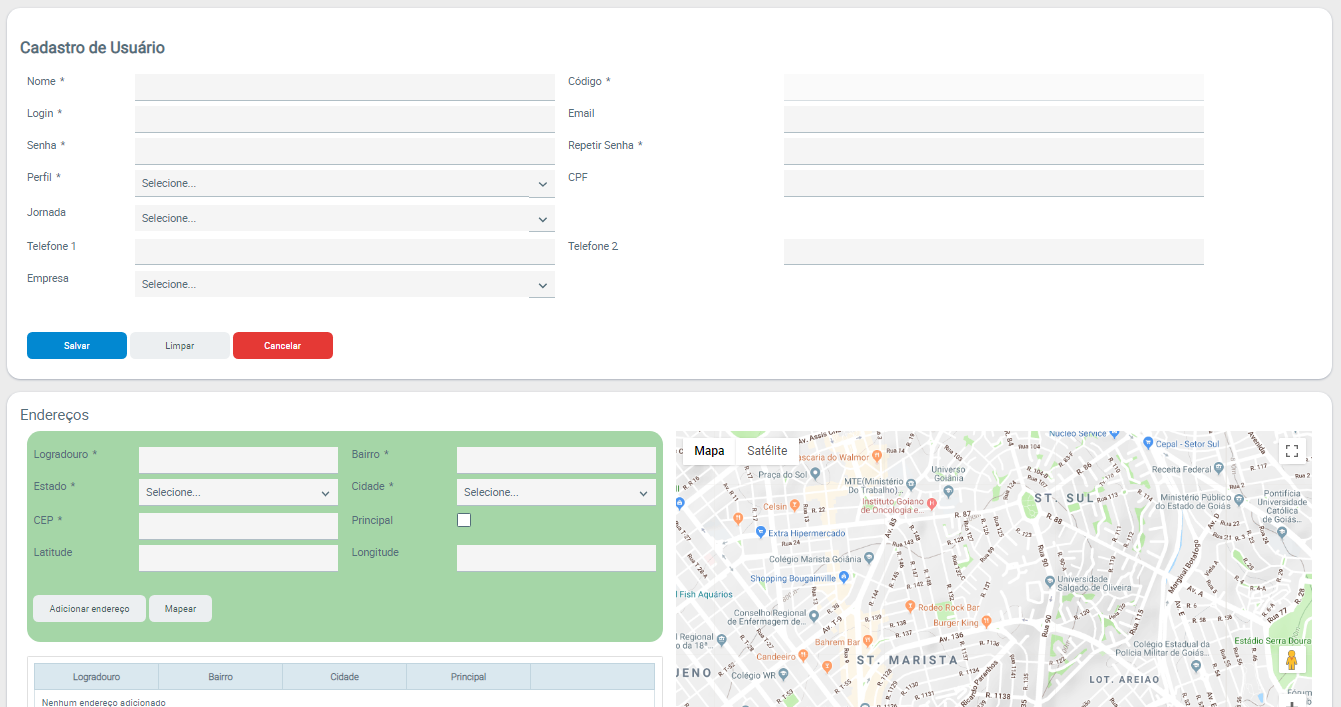1341x707 pixels.
Task: Click the Telefone 2 field
Action: click(x=993, y=252)
